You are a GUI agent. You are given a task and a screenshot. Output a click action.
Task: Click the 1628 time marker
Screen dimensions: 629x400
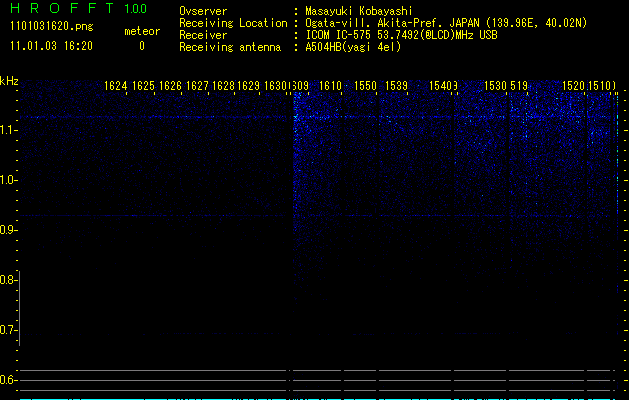coord(223,86)
